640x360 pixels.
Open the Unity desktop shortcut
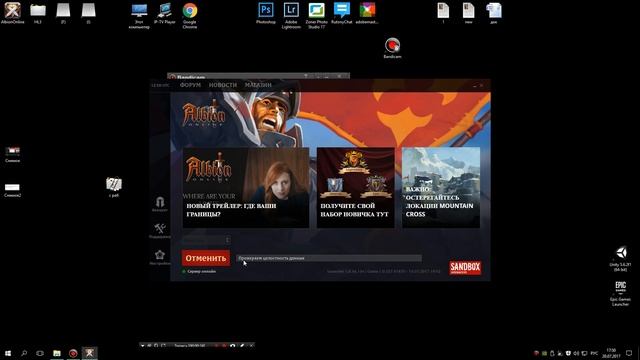pos(620,258)
